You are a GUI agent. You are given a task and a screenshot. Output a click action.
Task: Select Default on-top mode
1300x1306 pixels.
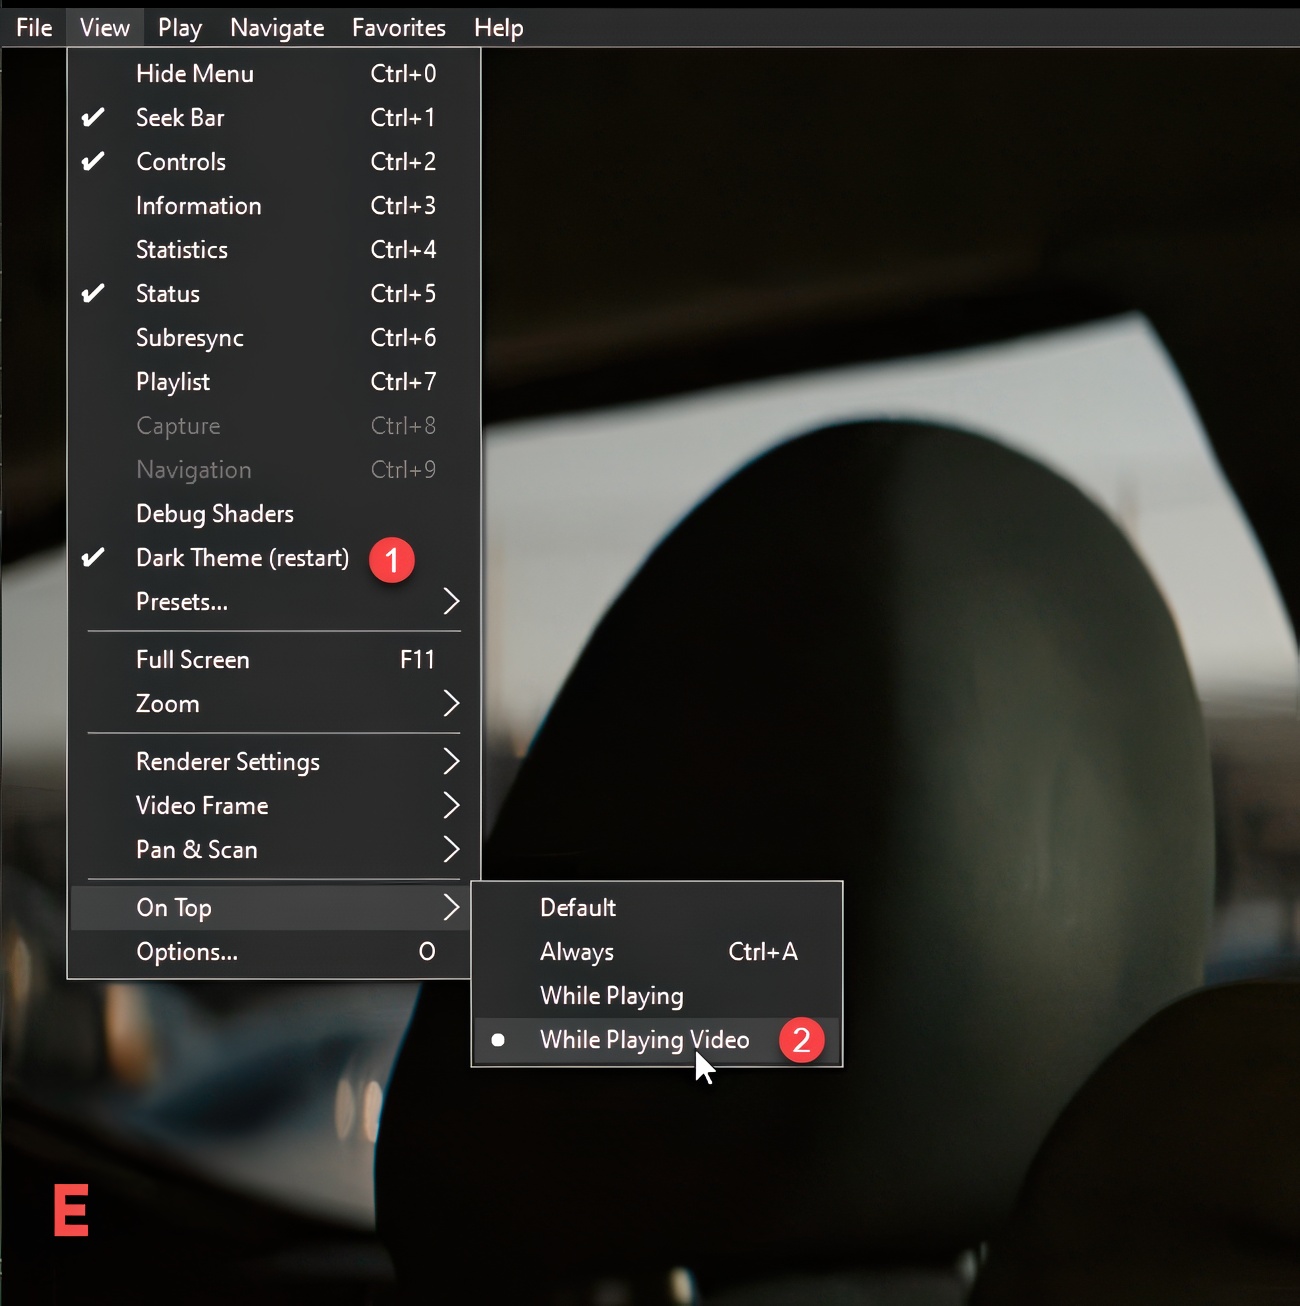click(657, 908)
